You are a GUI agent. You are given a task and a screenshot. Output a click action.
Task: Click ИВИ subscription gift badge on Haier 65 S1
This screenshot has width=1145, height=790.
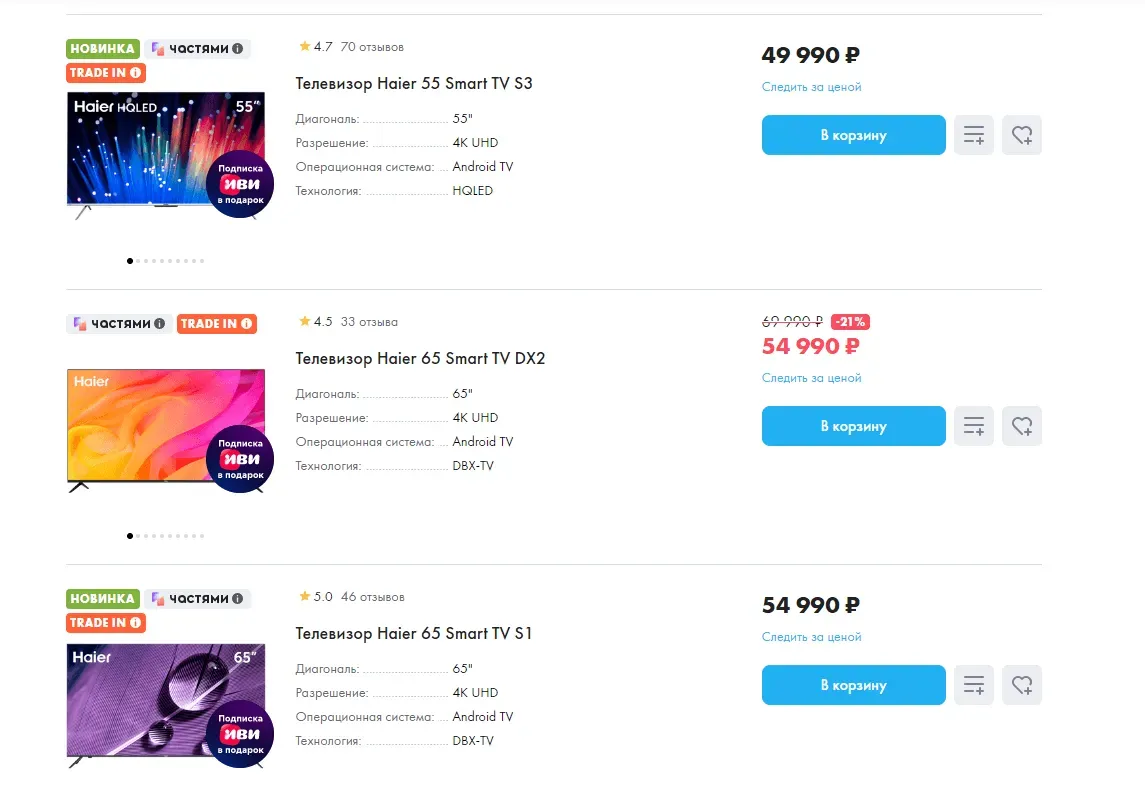(x=240, y=735)
